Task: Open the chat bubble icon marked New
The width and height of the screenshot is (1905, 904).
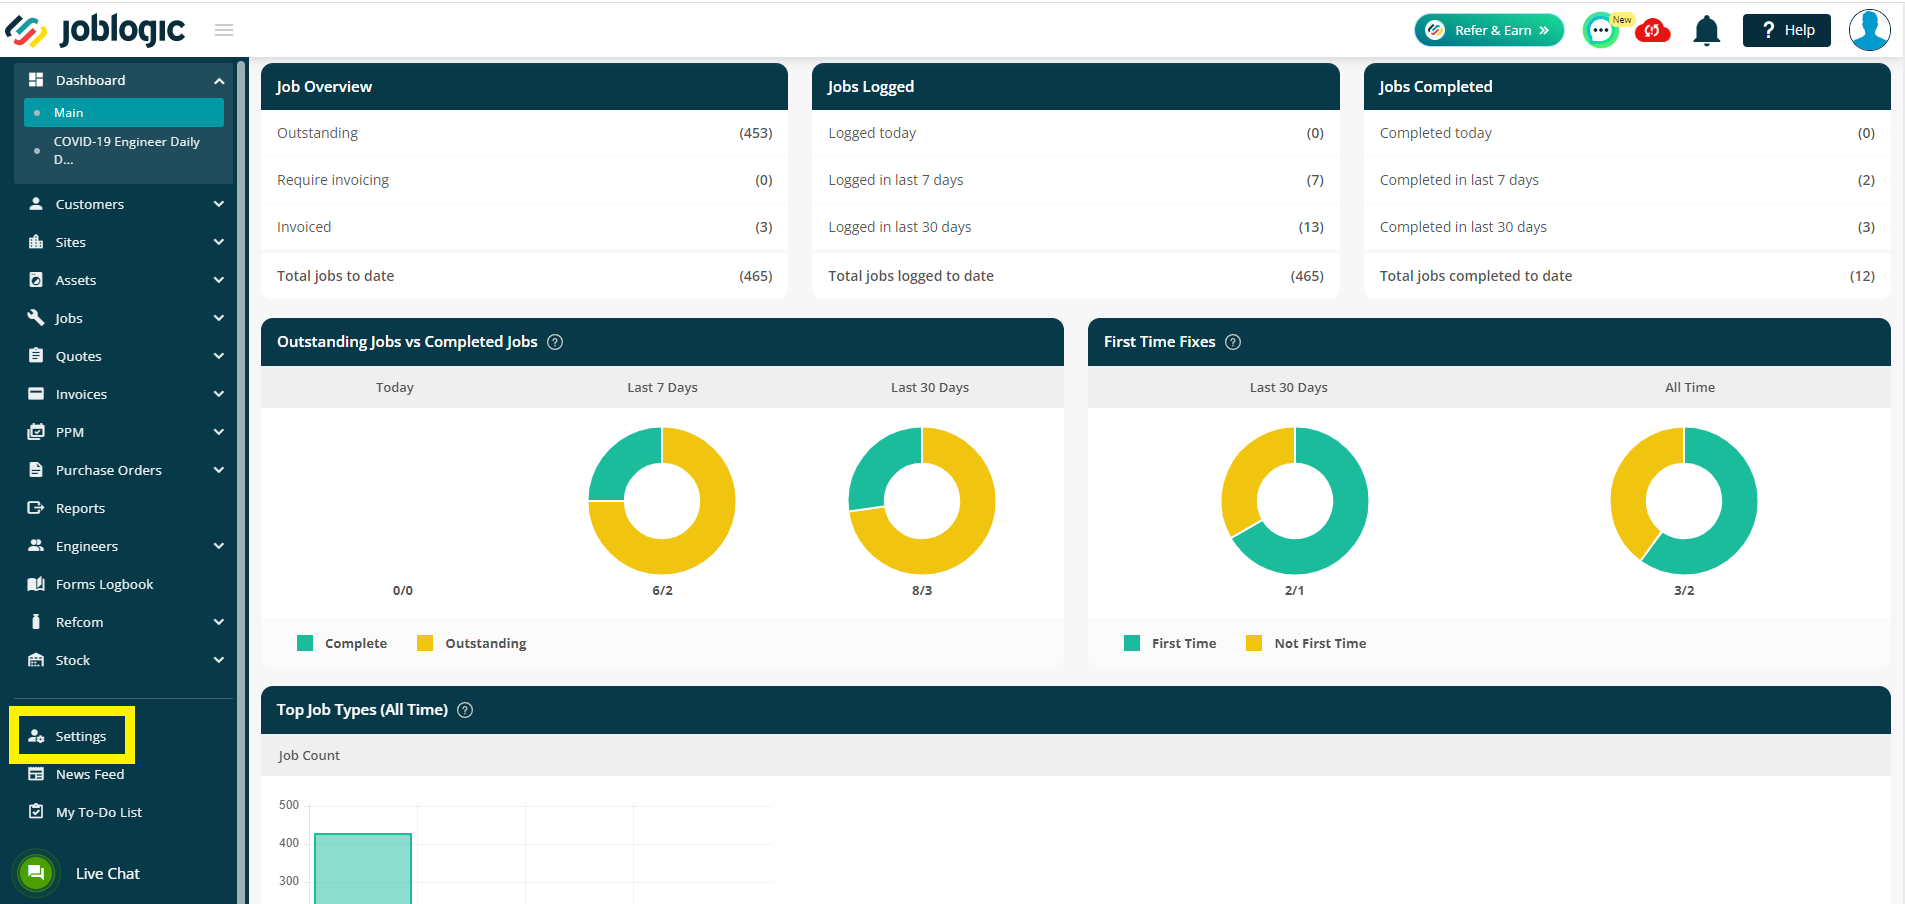Action: [1602, 31]
